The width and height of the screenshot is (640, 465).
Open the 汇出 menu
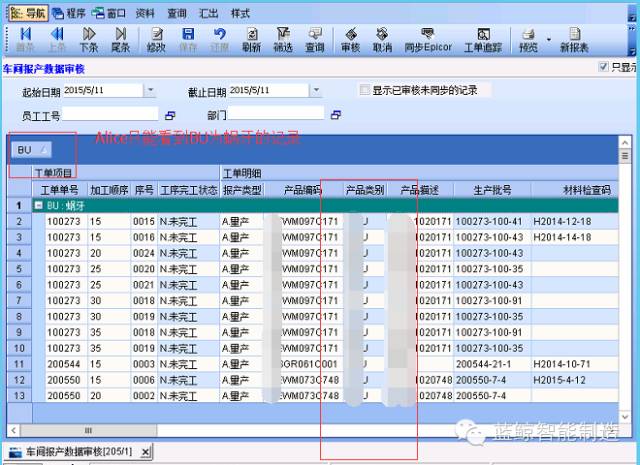tap(209, 13)
